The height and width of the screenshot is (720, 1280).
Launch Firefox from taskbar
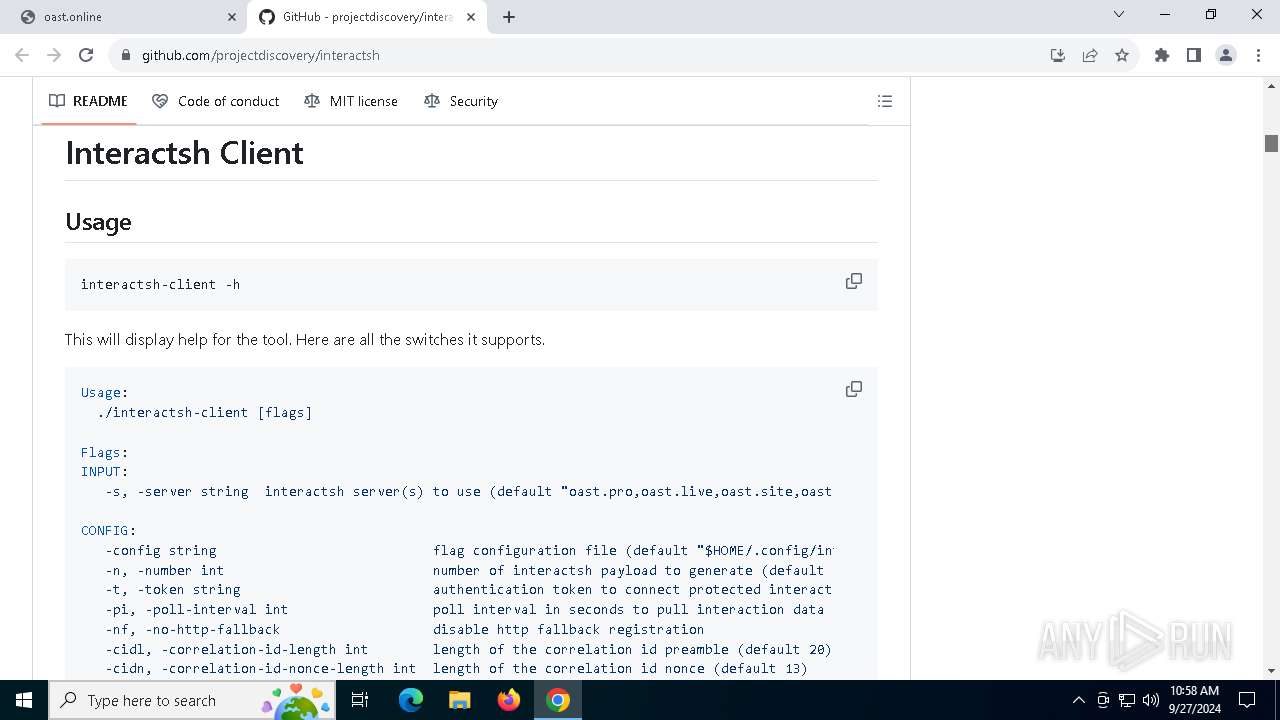(509, 700)
